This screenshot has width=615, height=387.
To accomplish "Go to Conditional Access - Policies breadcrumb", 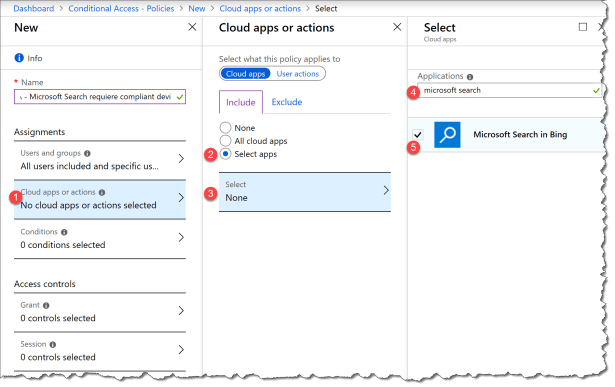I will pos(121,9).
